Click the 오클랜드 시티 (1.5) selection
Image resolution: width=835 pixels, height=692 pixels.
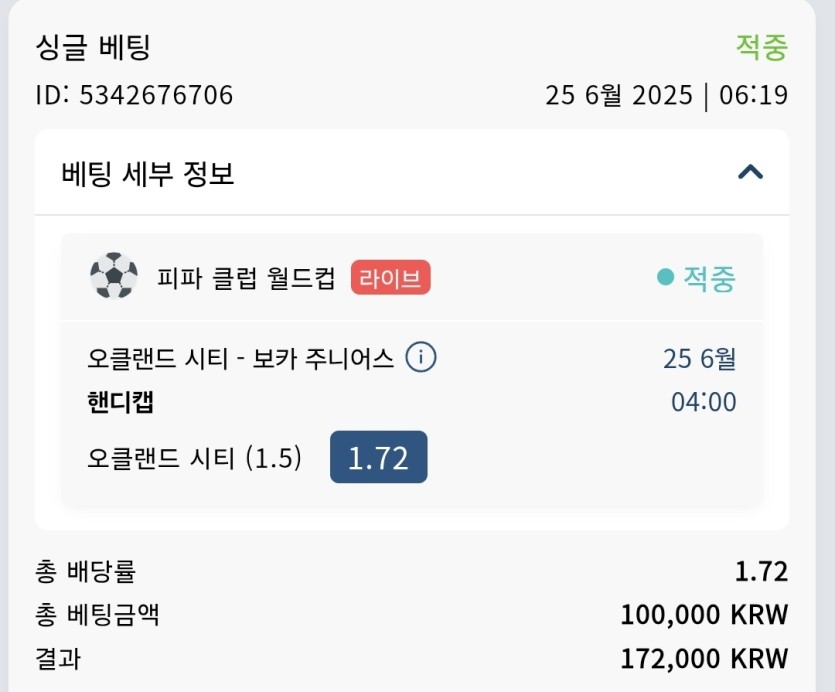tap(194, 458)
